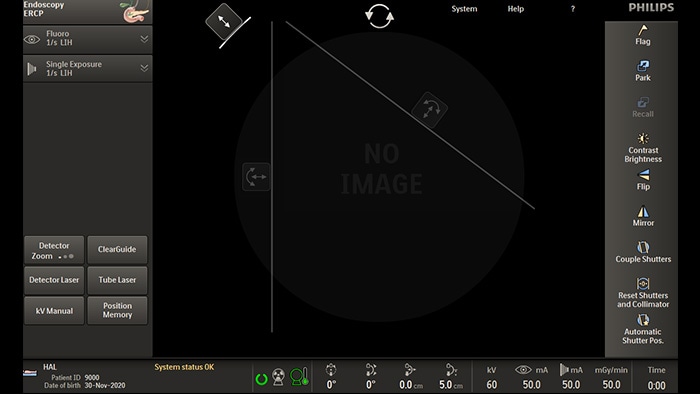Screen dimensions: 700x394
Task: Click the radiation status icon
Action: (279, 377)
